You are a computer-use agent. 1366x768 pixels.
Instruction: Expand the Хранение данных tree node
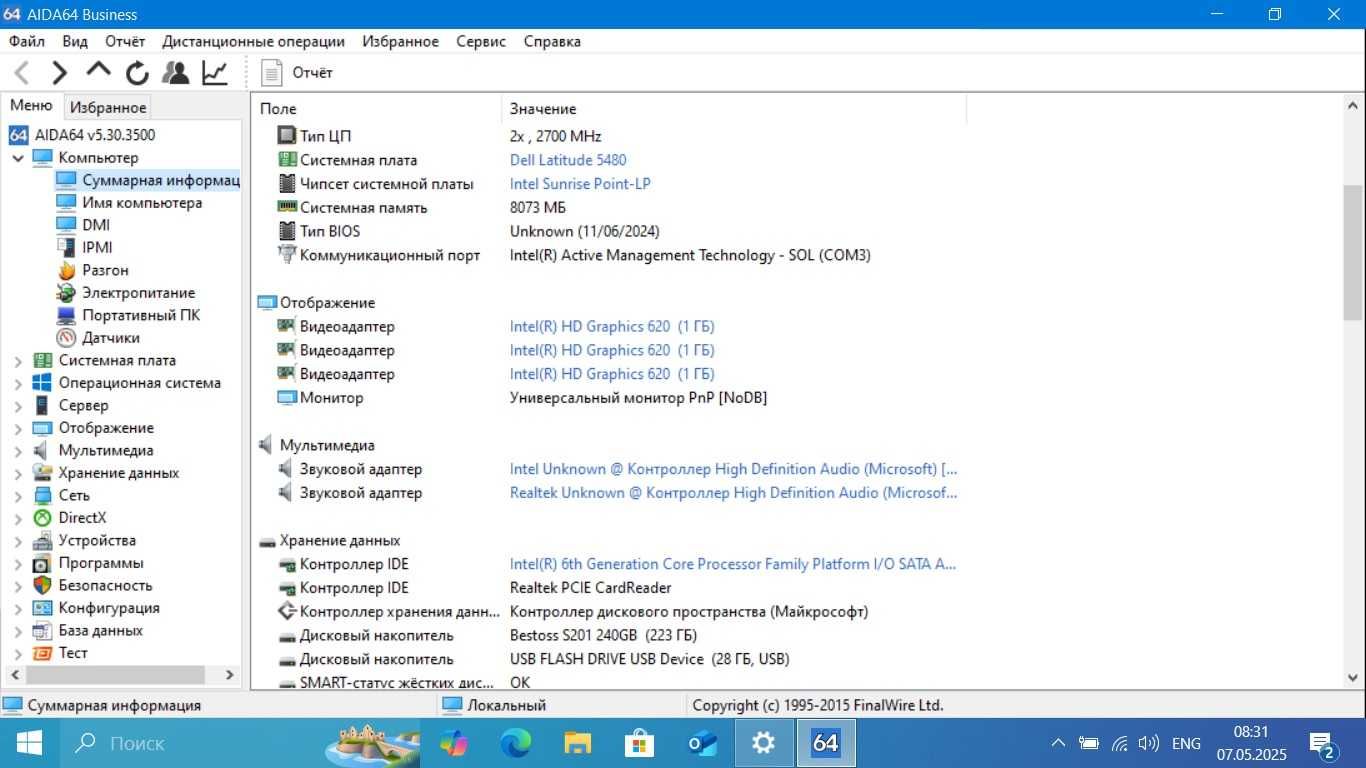(18, 473)
